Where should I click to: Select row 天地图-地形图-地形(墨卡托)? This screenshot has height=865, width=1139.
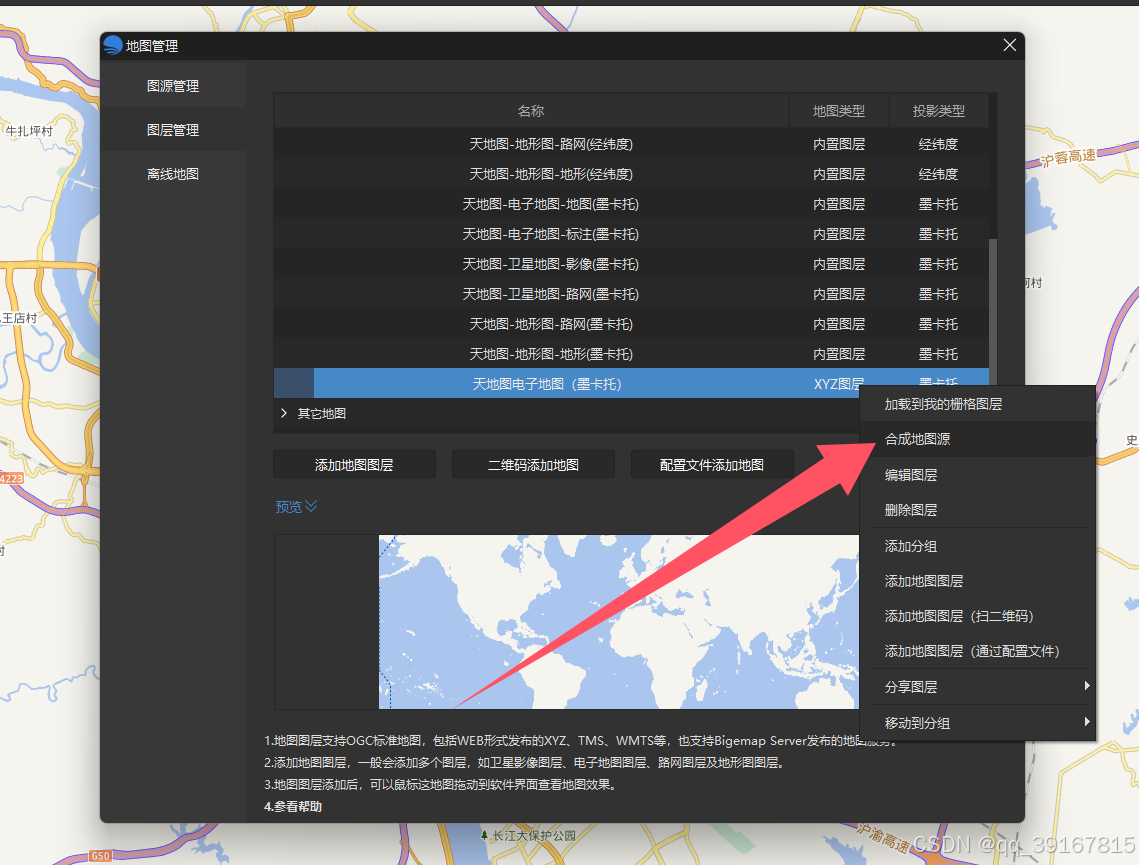[x=631, y=354]
